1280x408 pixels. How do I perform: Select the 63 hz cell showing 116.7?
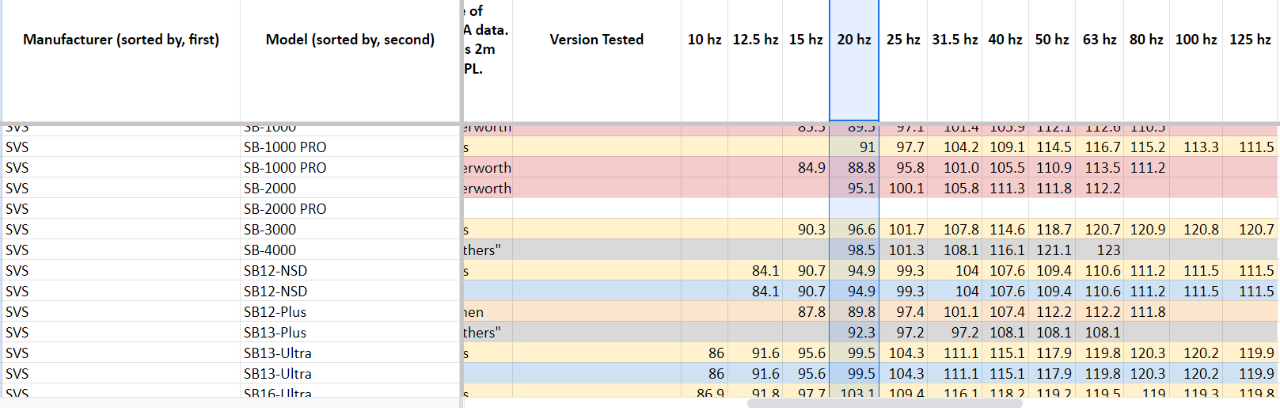click(1099, 146)
